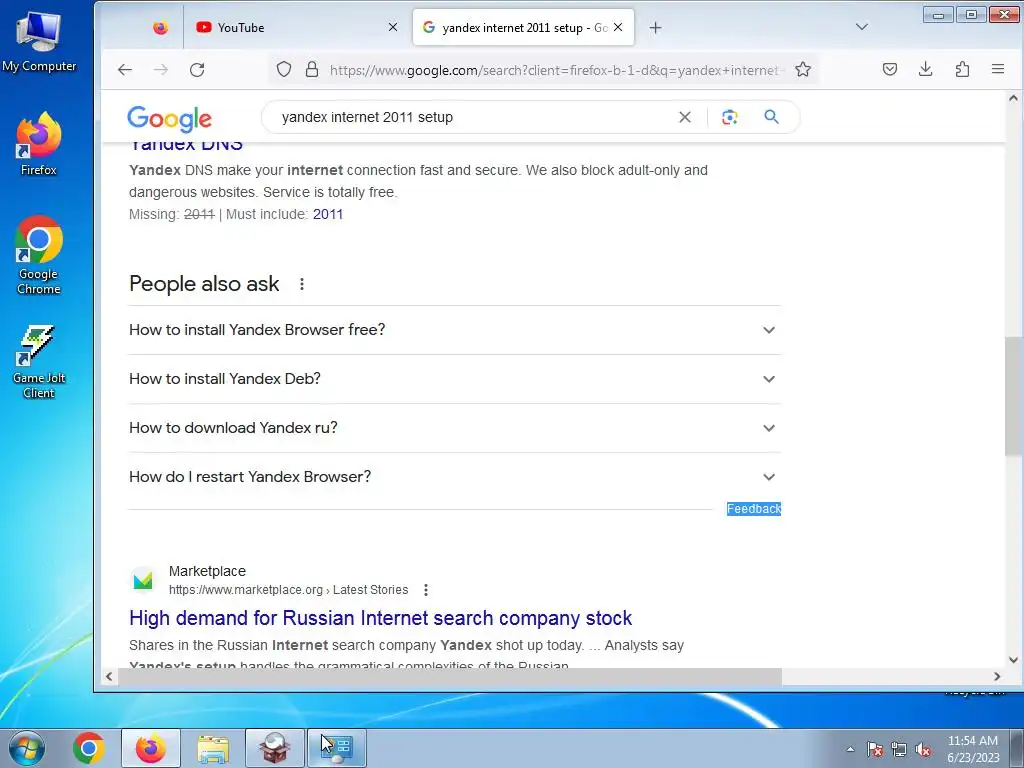Click the scroll down arrow button
Viewport: 1024px width, 768px height.
[1013, 660]
